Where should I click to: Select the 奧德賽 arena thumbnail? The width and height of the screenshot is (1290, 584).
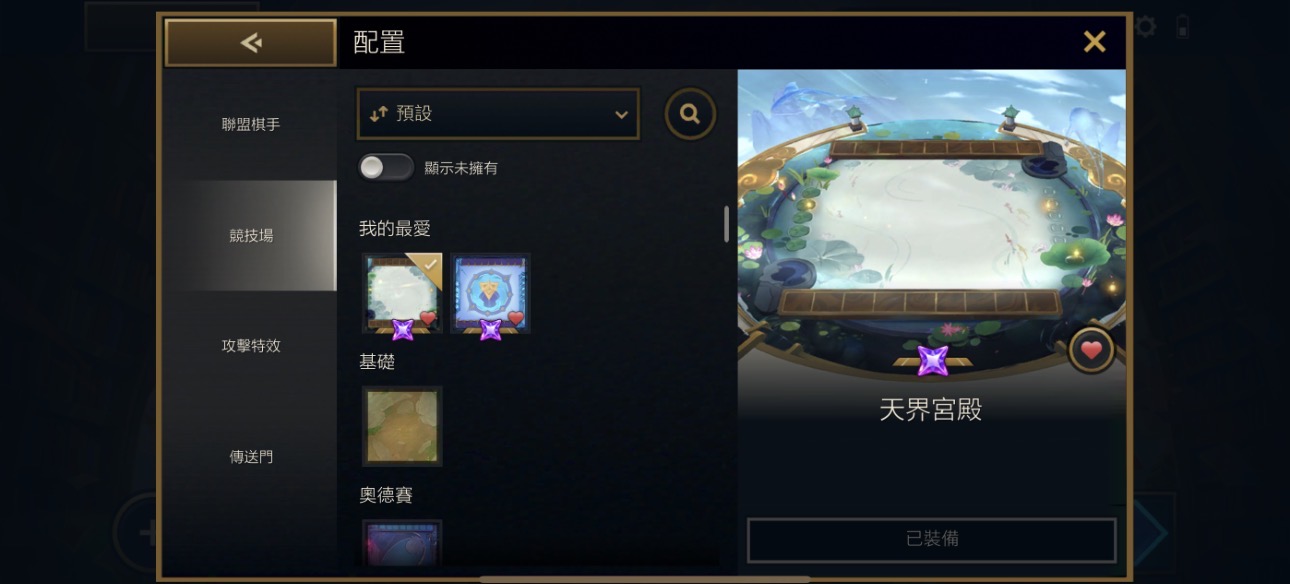402,542
